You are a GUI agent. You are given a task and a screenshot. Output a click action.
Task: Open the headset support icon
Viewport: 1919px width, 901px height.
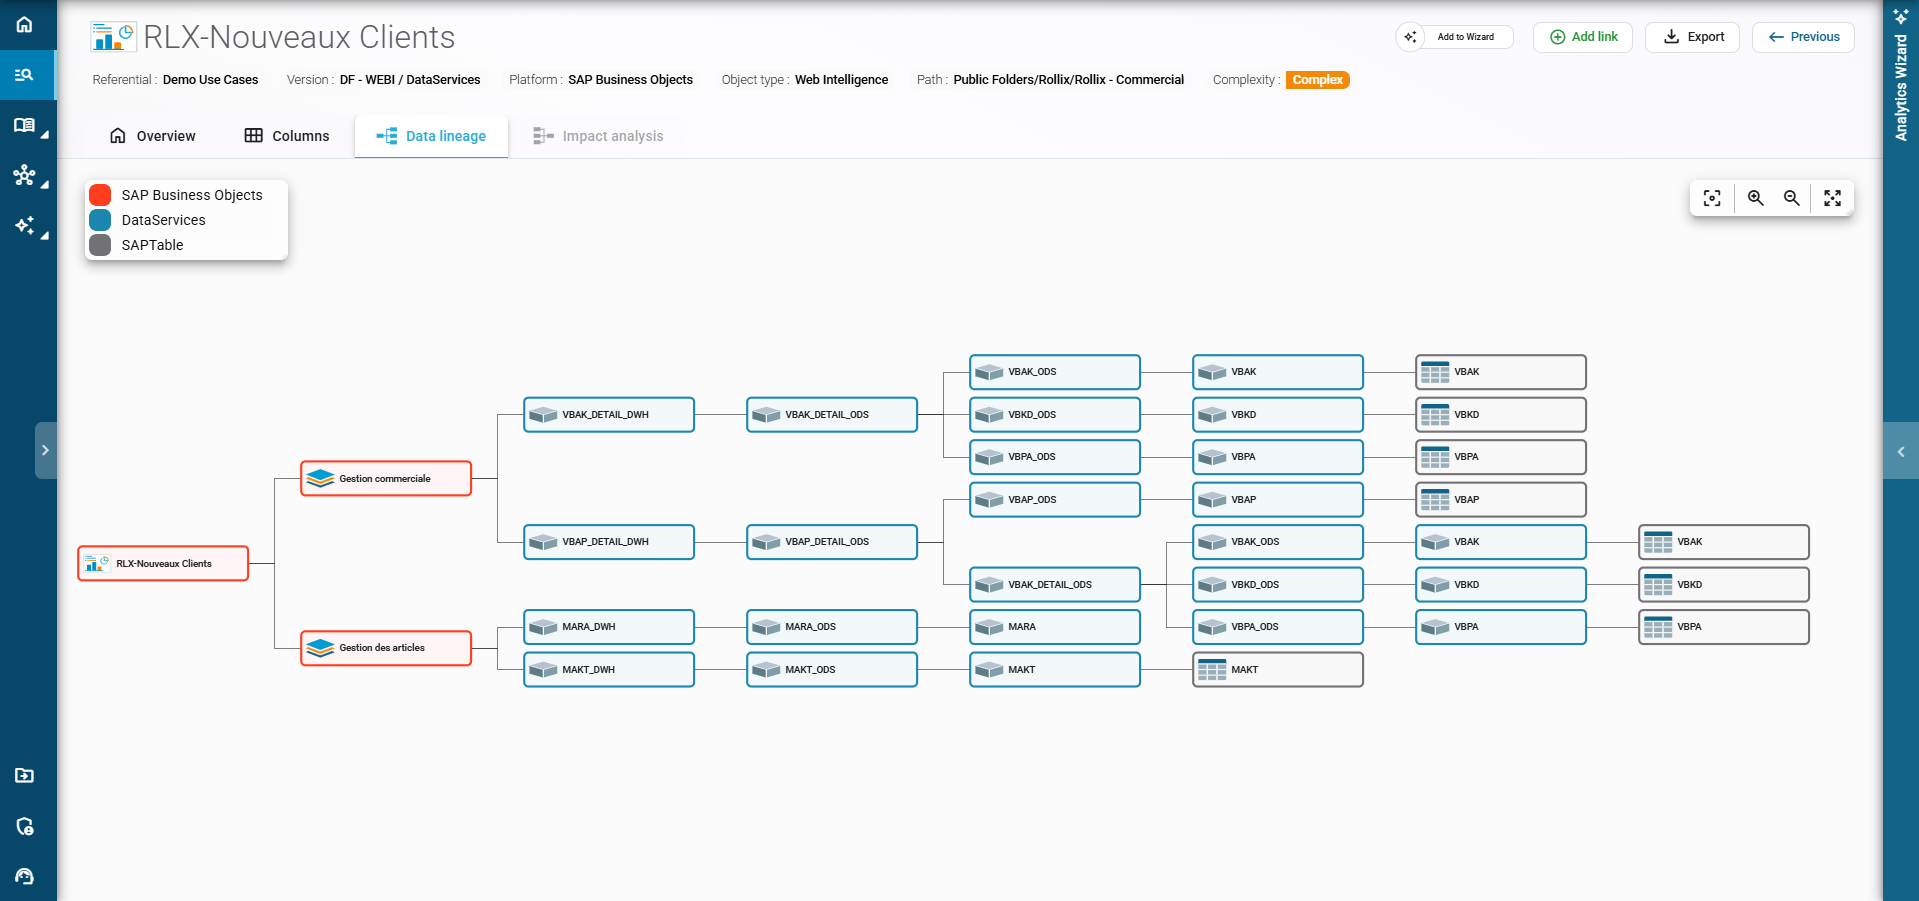pyautogui.click(x=25, y=876)
